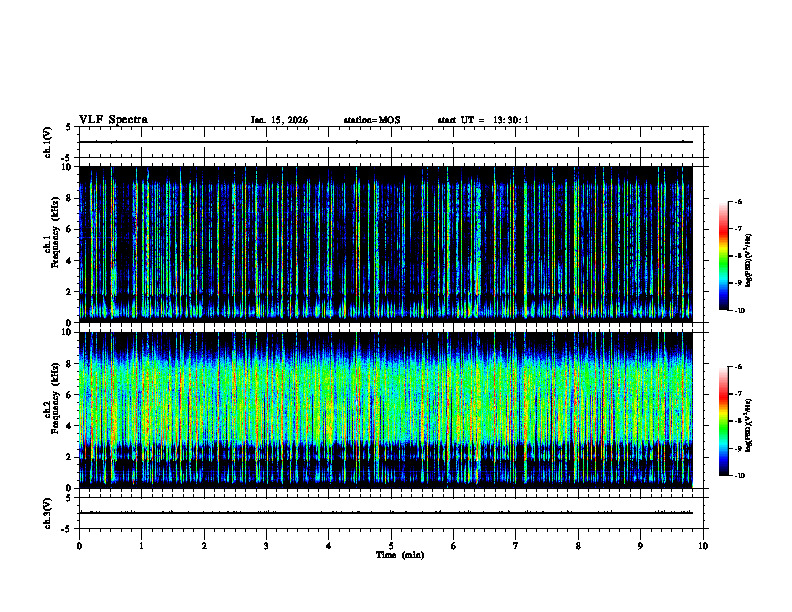
Task: Click the "Jan. 15, 2026" date text
Action: [x=279, y=120]
